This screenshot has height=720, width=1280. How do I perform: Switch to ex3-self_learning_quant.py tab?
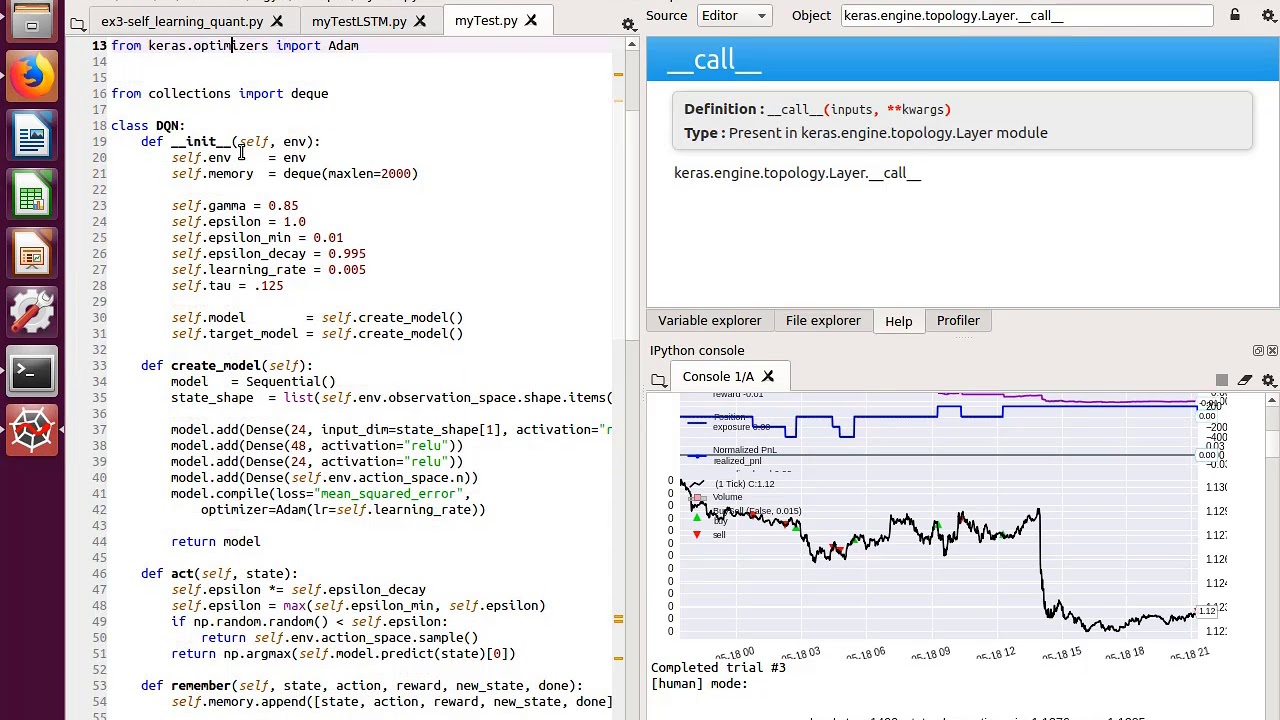(x=181, y=21)
